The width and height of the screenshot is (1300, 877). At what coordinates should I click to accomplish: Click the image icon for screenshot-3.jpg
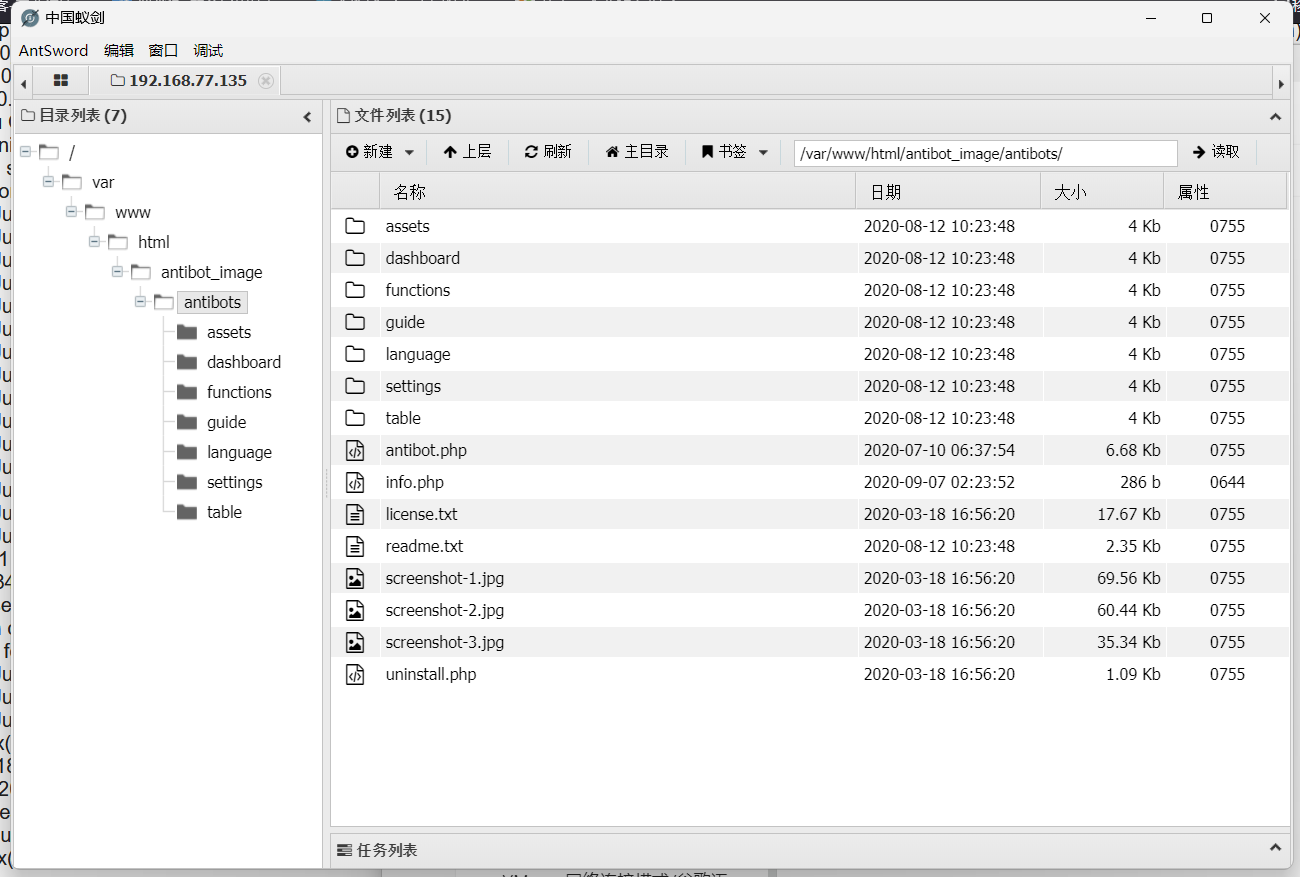coord(355,642)
